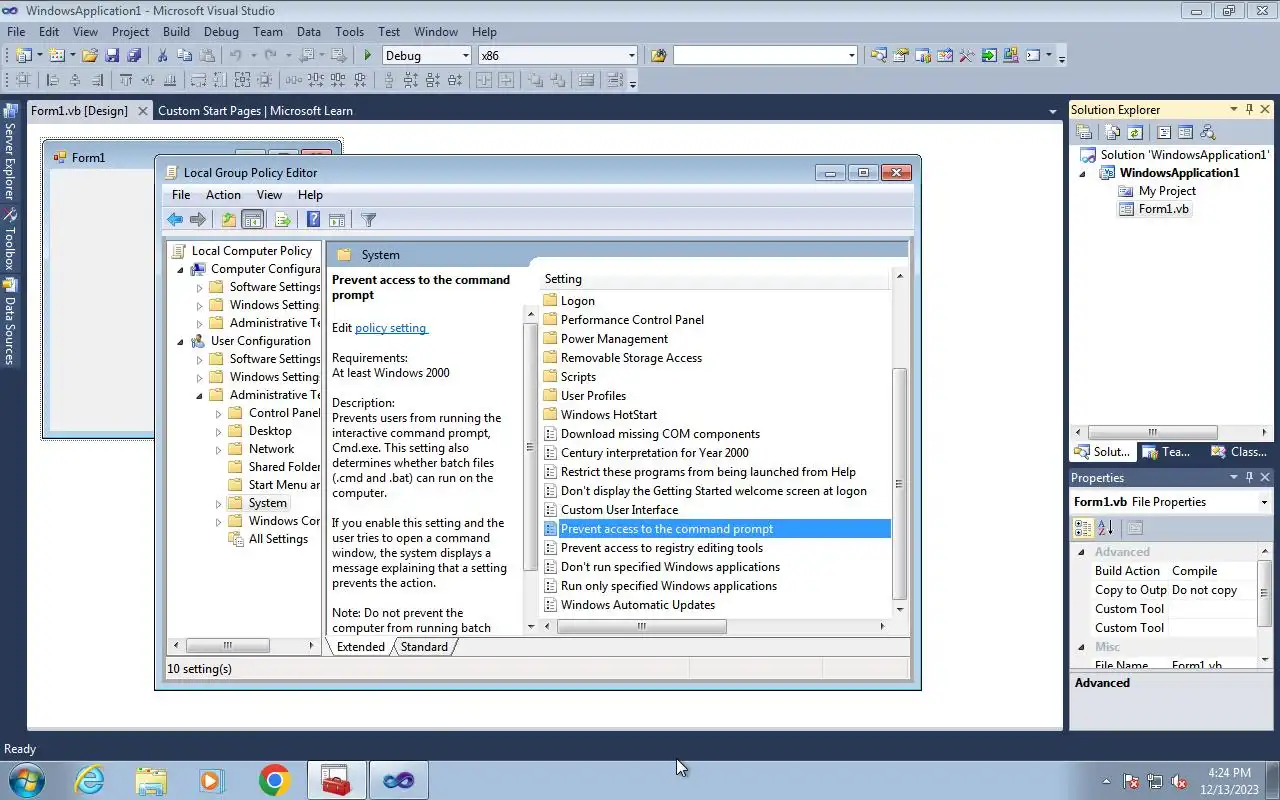Open the Help question mark icon
Screen dimensions: 1280x800
pos(313,220)
